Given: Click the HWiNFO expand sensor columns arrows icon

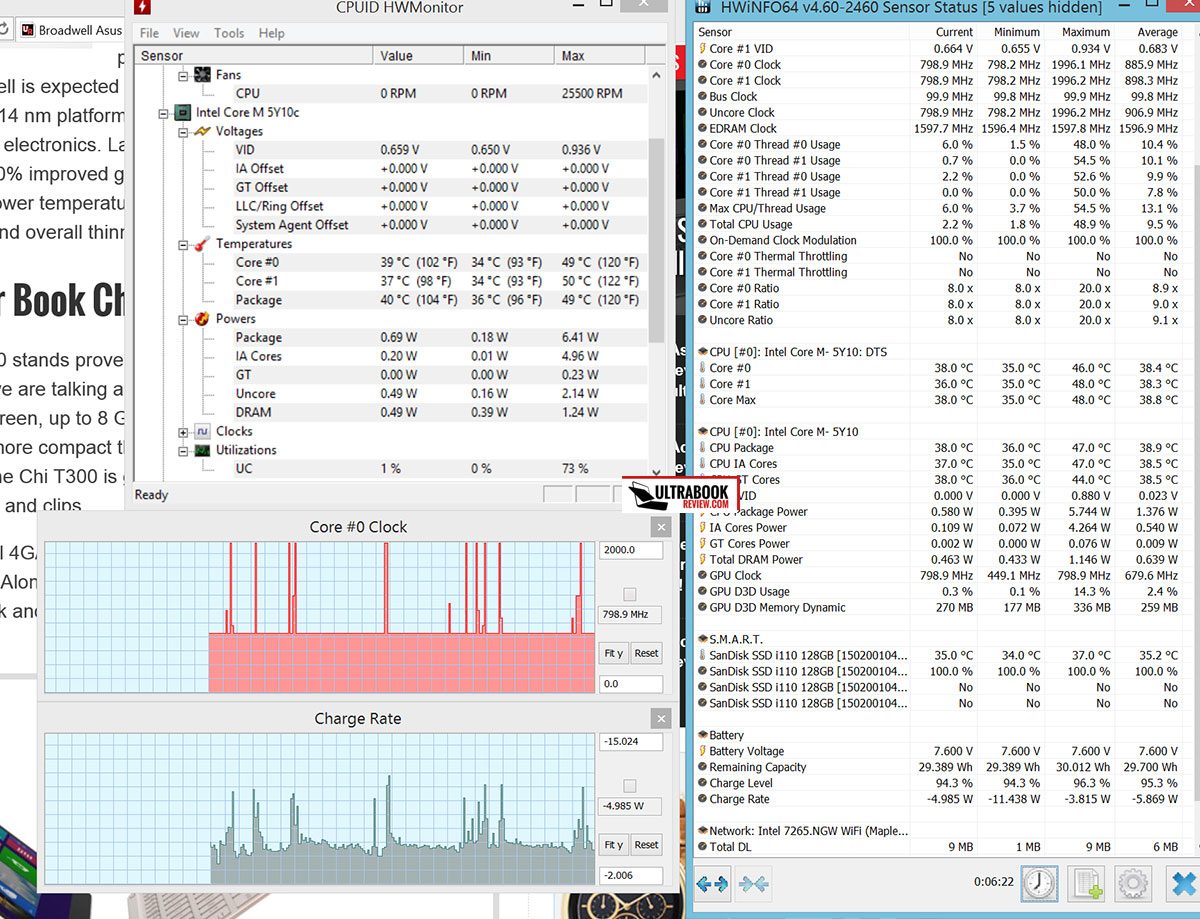Looking at the screenshot, I should coord(712,885).
